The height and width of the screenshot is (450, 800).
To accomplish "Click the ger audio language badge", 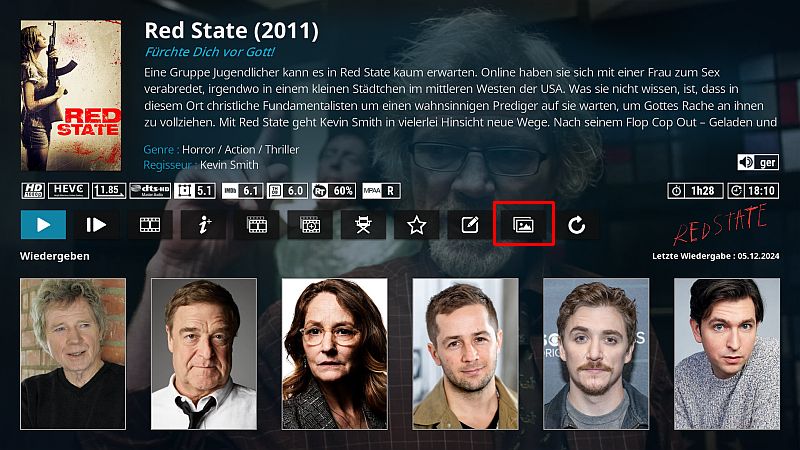I will coord(758,162).
